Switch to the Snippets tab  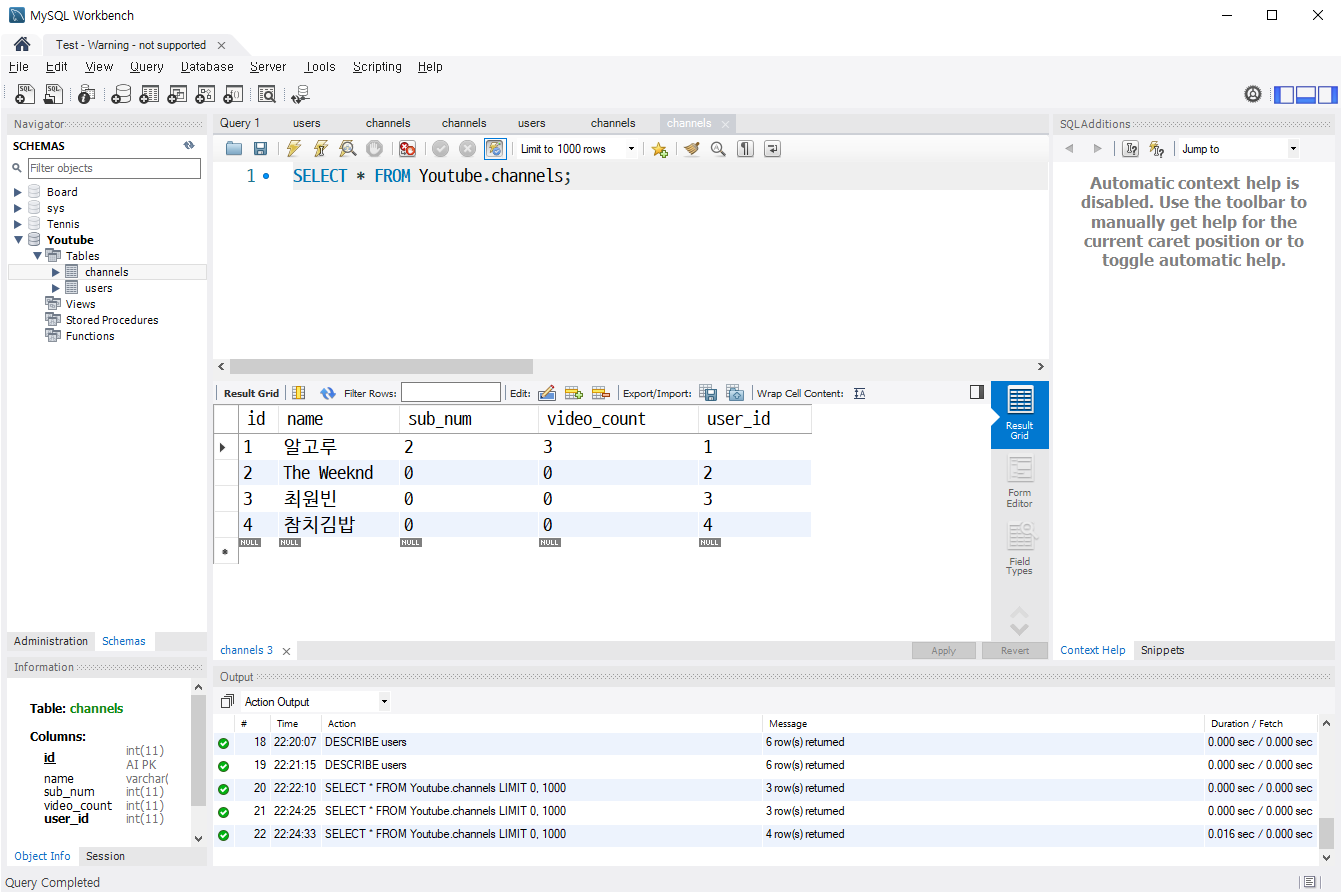[1162, 650]
